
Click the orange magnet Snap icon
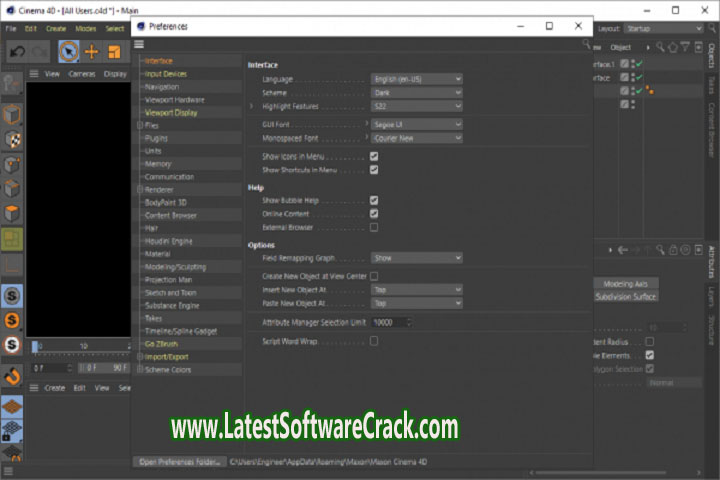(x=12, y=377)
